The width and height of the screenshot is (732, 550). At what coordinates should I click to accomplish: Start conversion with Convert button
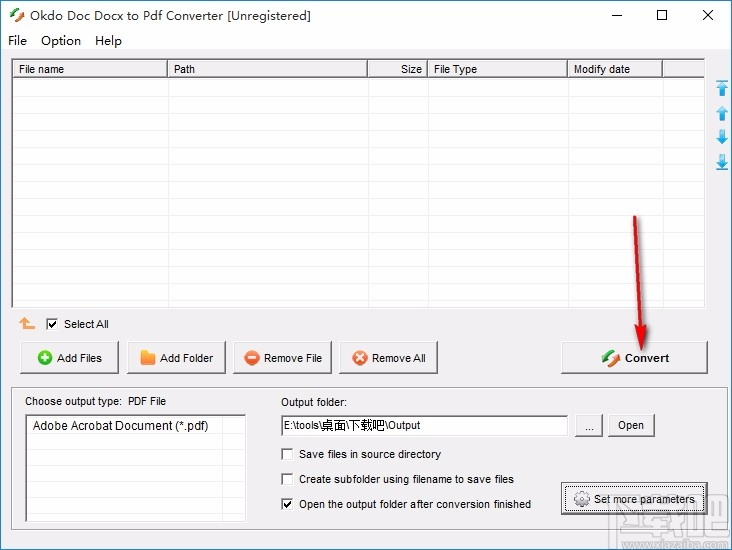click(x=634, y=358)
